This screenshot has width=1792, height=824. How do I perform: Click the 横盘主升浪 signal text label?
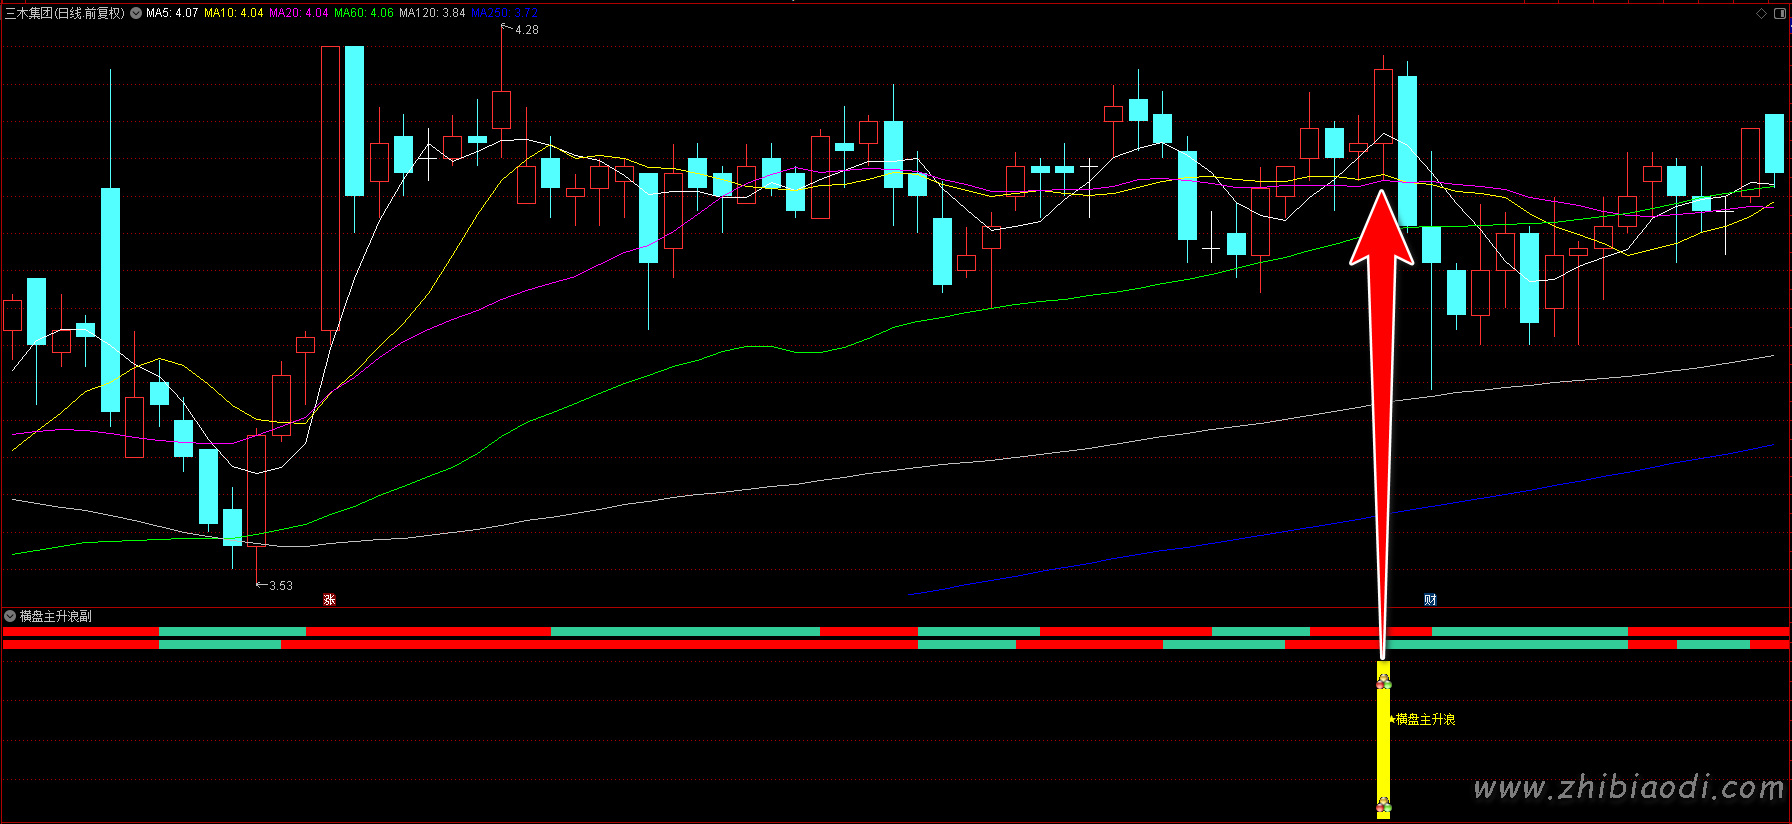click(1425, 719)
